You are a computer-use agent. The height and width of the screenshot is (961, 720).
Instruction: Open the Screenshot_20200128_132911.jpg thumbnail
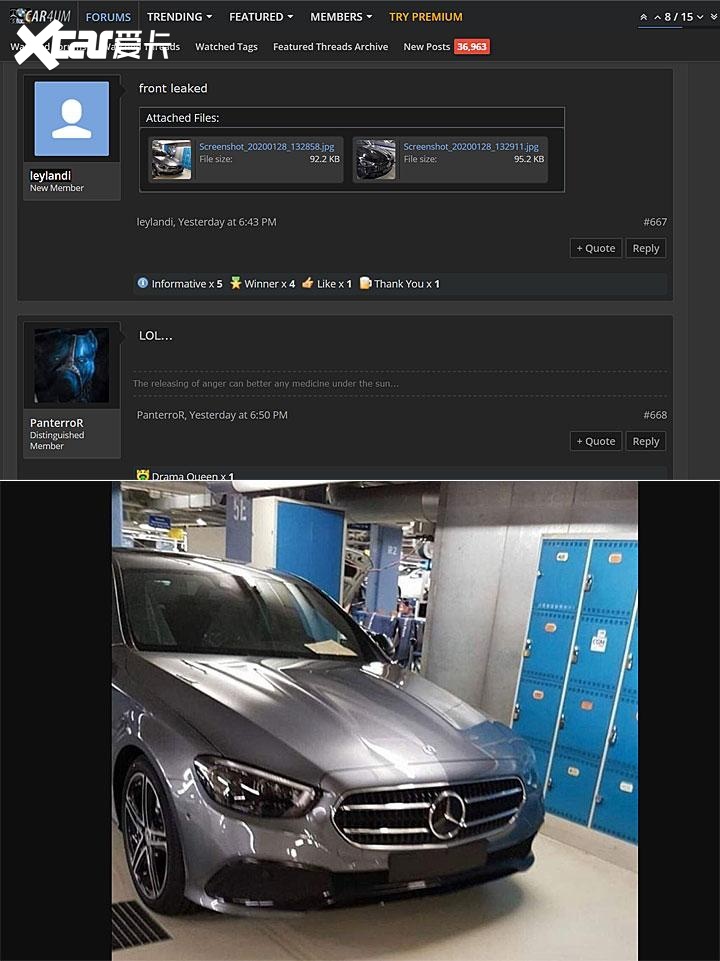[376, 159]
